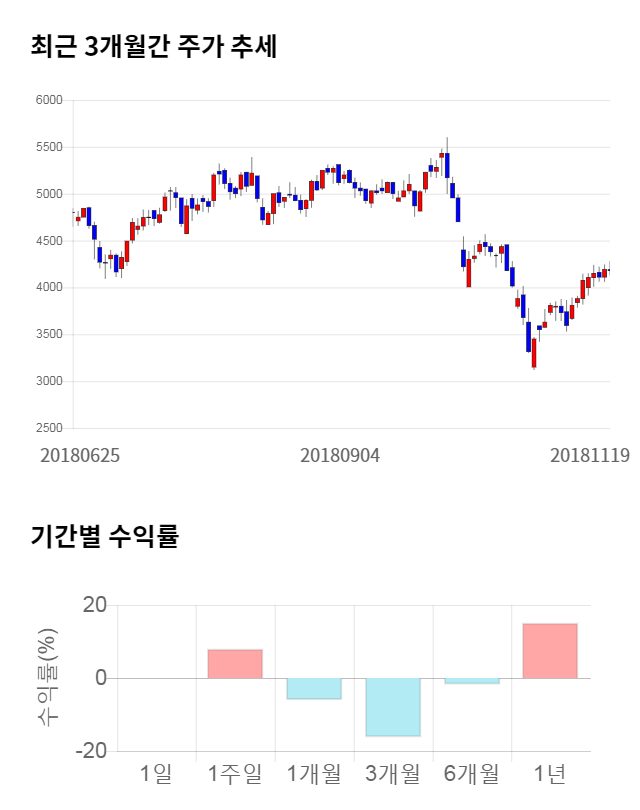Click the 2500 price axis label
The height and width of the screenshot is (810, 640).
50,428
